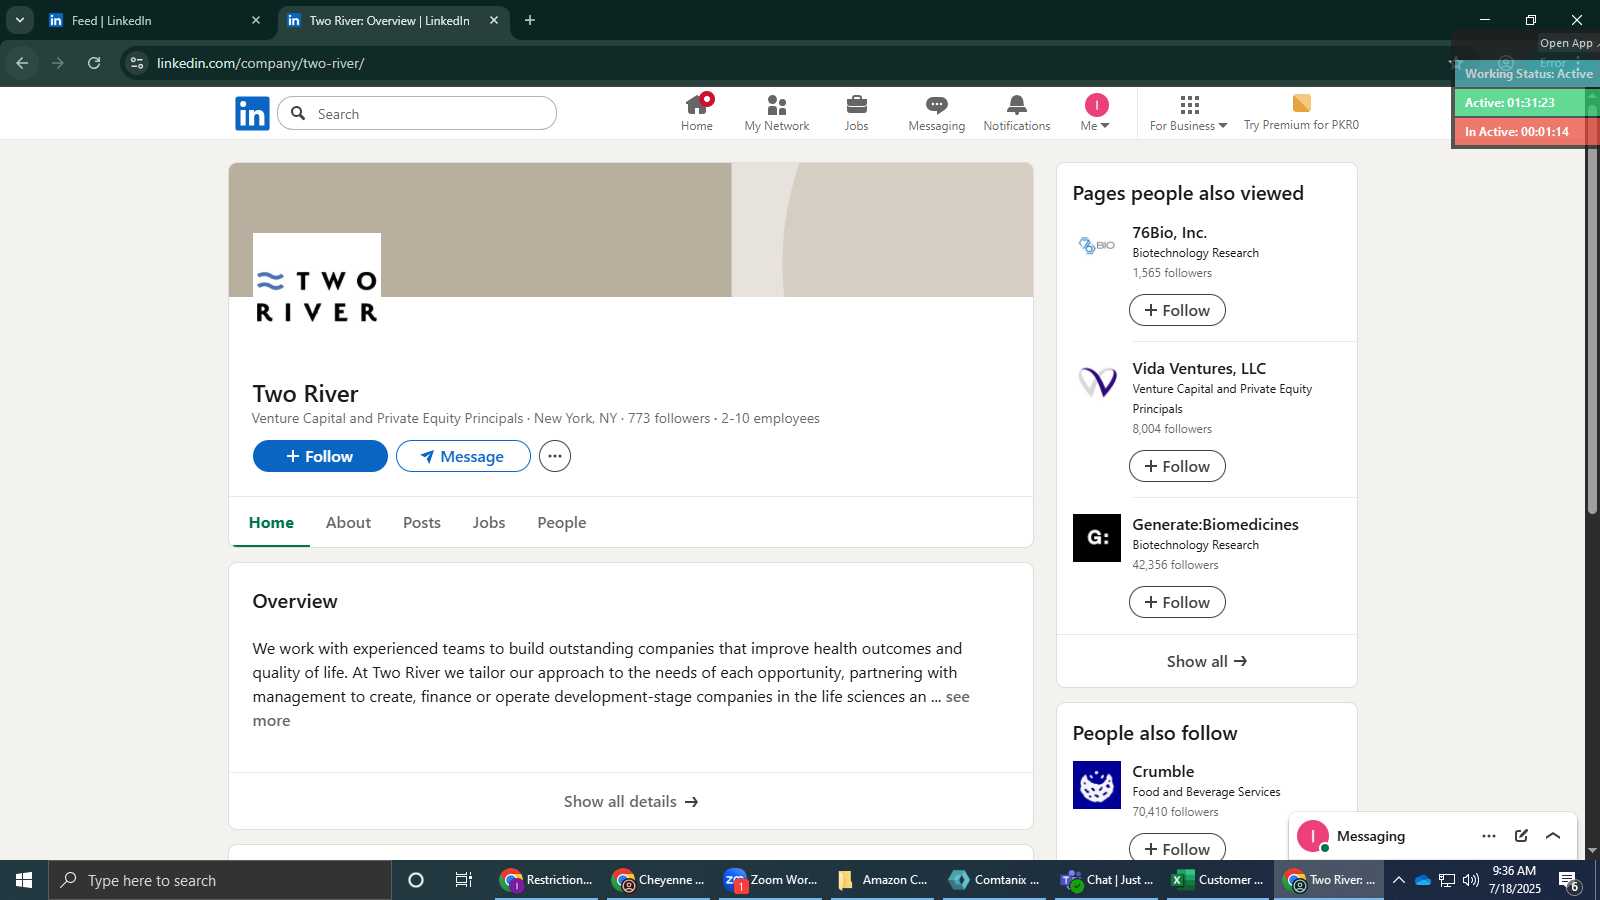Screen dimensions: 1600x900
Task: Switch to the Posts tab
Action: 422,522
